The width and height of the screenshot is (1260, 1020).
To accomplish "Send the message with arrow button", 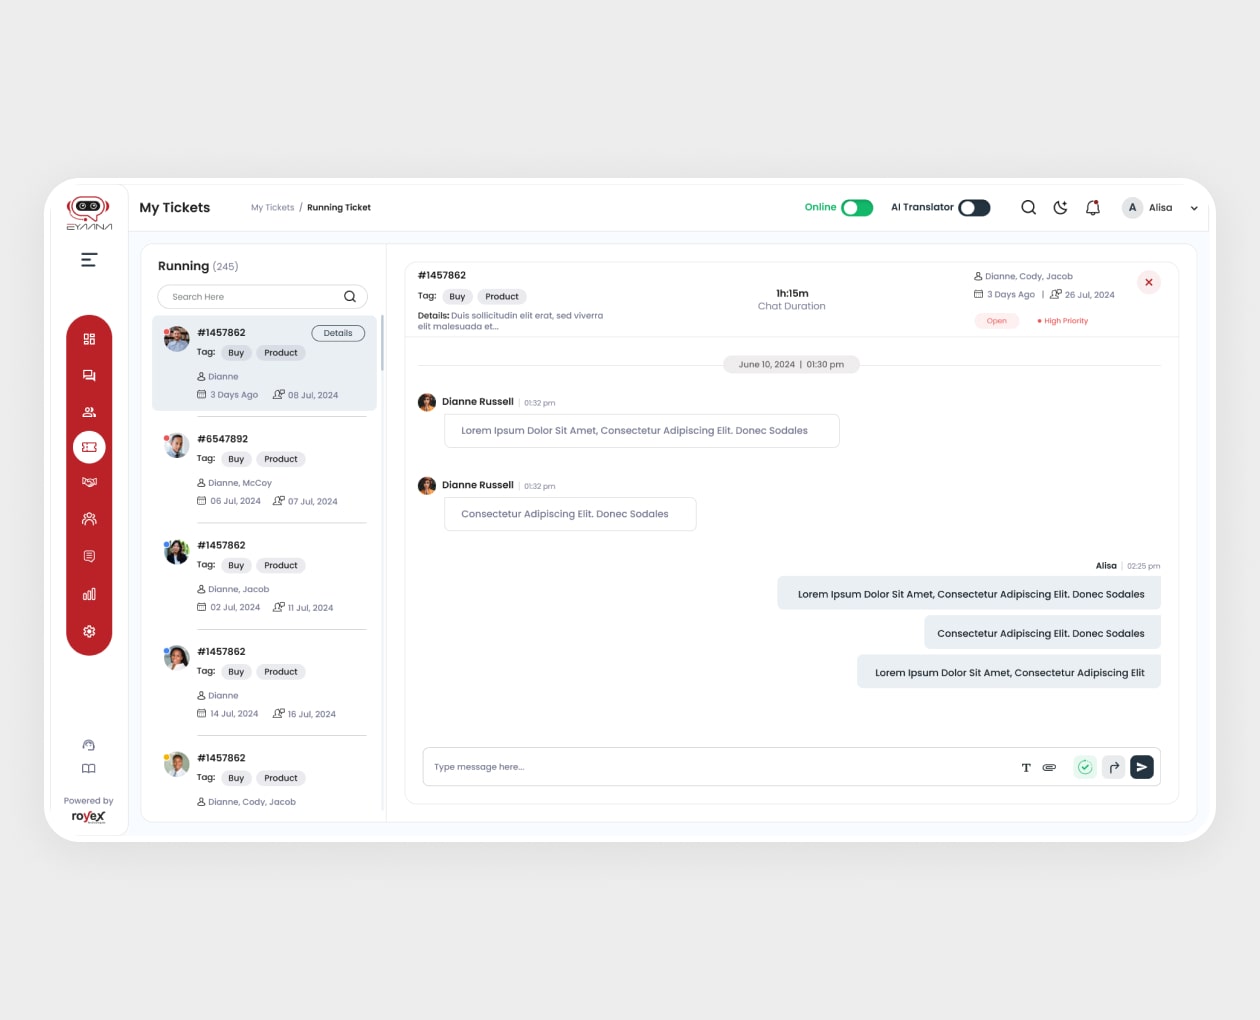I will click(x=1142, y=767).
